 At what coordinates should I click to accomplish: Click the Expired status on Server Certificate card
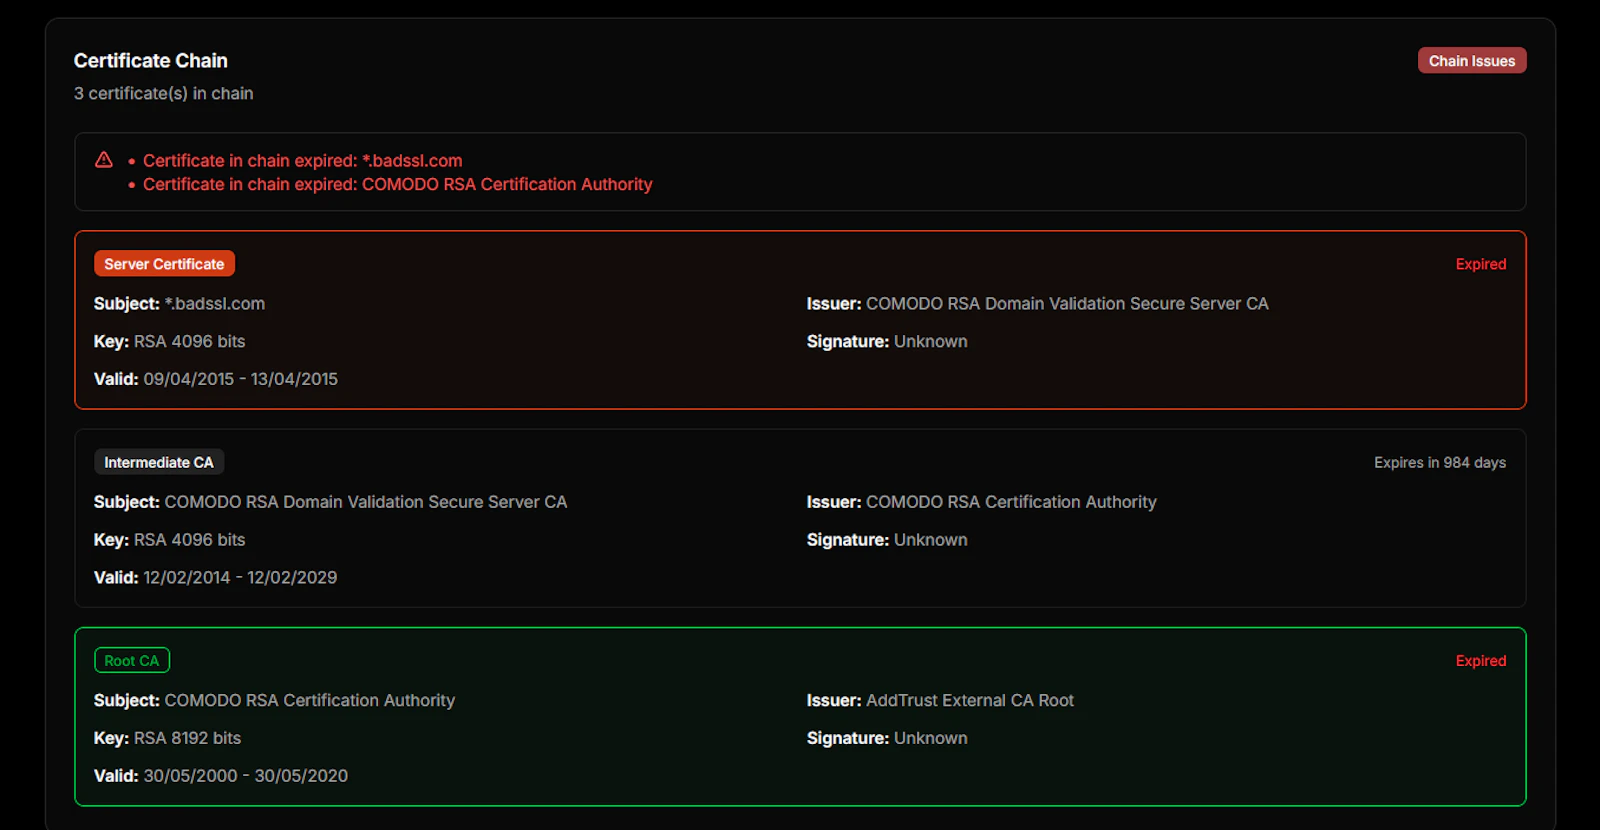coord(1481,264)
